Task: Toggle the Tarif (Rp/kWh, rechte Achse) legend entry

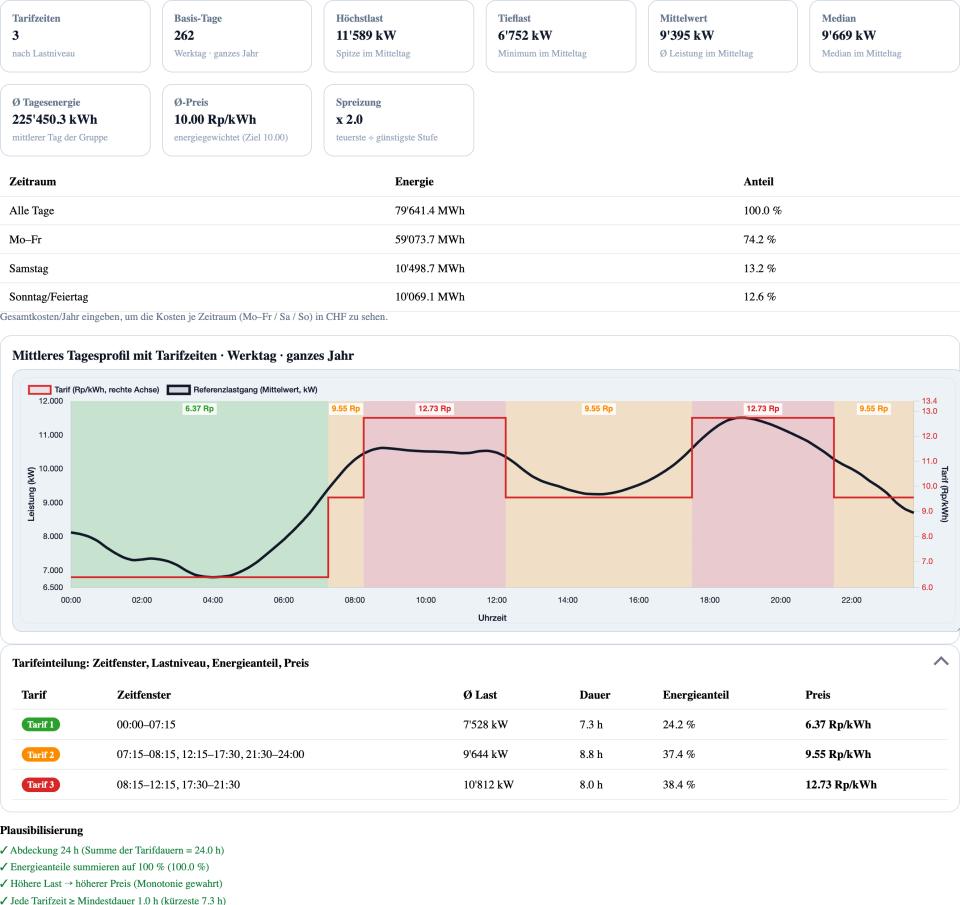Action: tap(94, 389)
